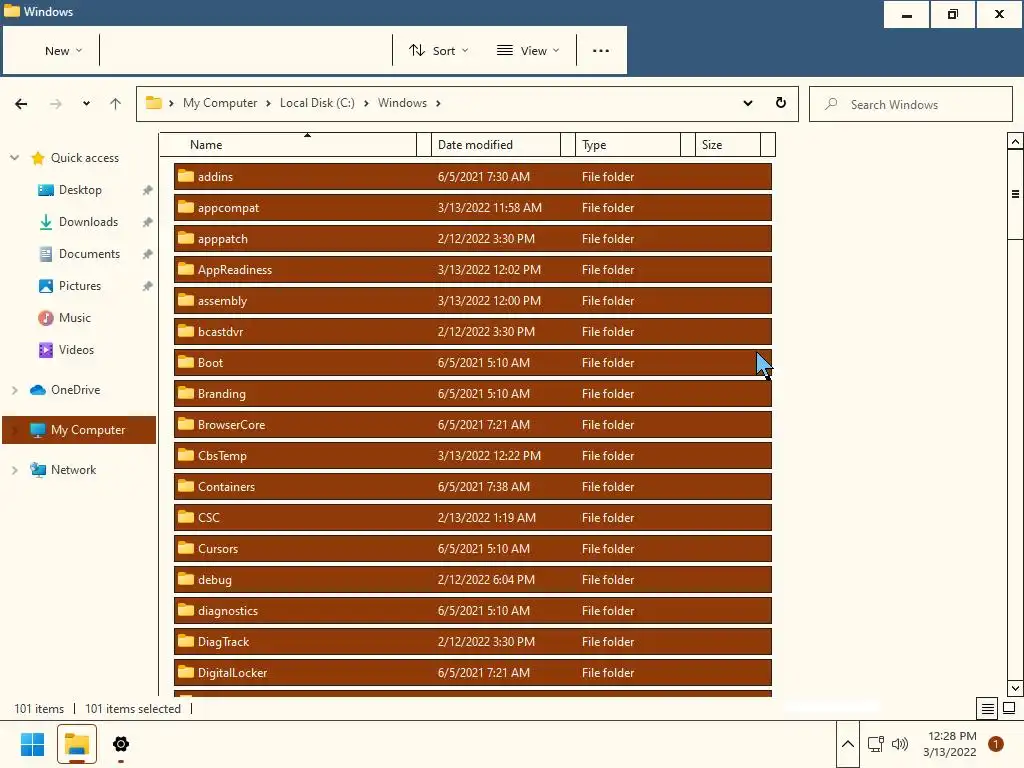
Task: Open Music in the sidebar
Action: click(x=74, y=317)
